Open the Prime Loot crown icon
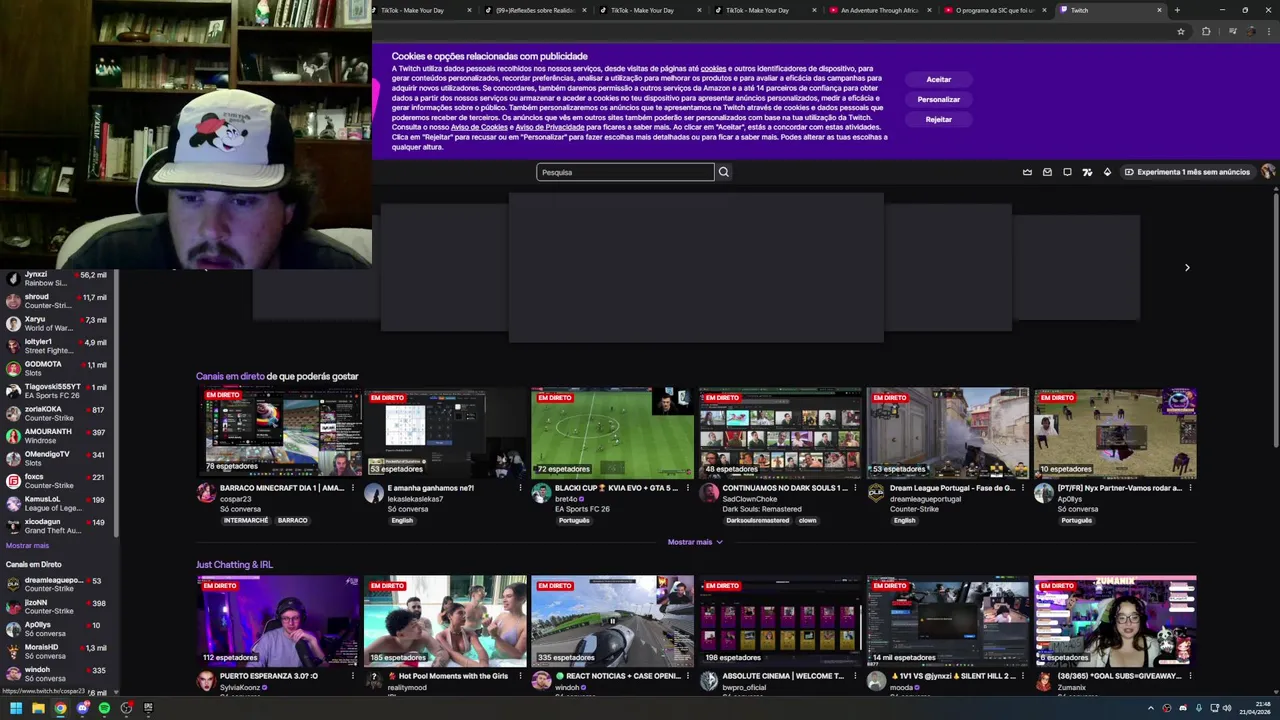 [1027, 172]
